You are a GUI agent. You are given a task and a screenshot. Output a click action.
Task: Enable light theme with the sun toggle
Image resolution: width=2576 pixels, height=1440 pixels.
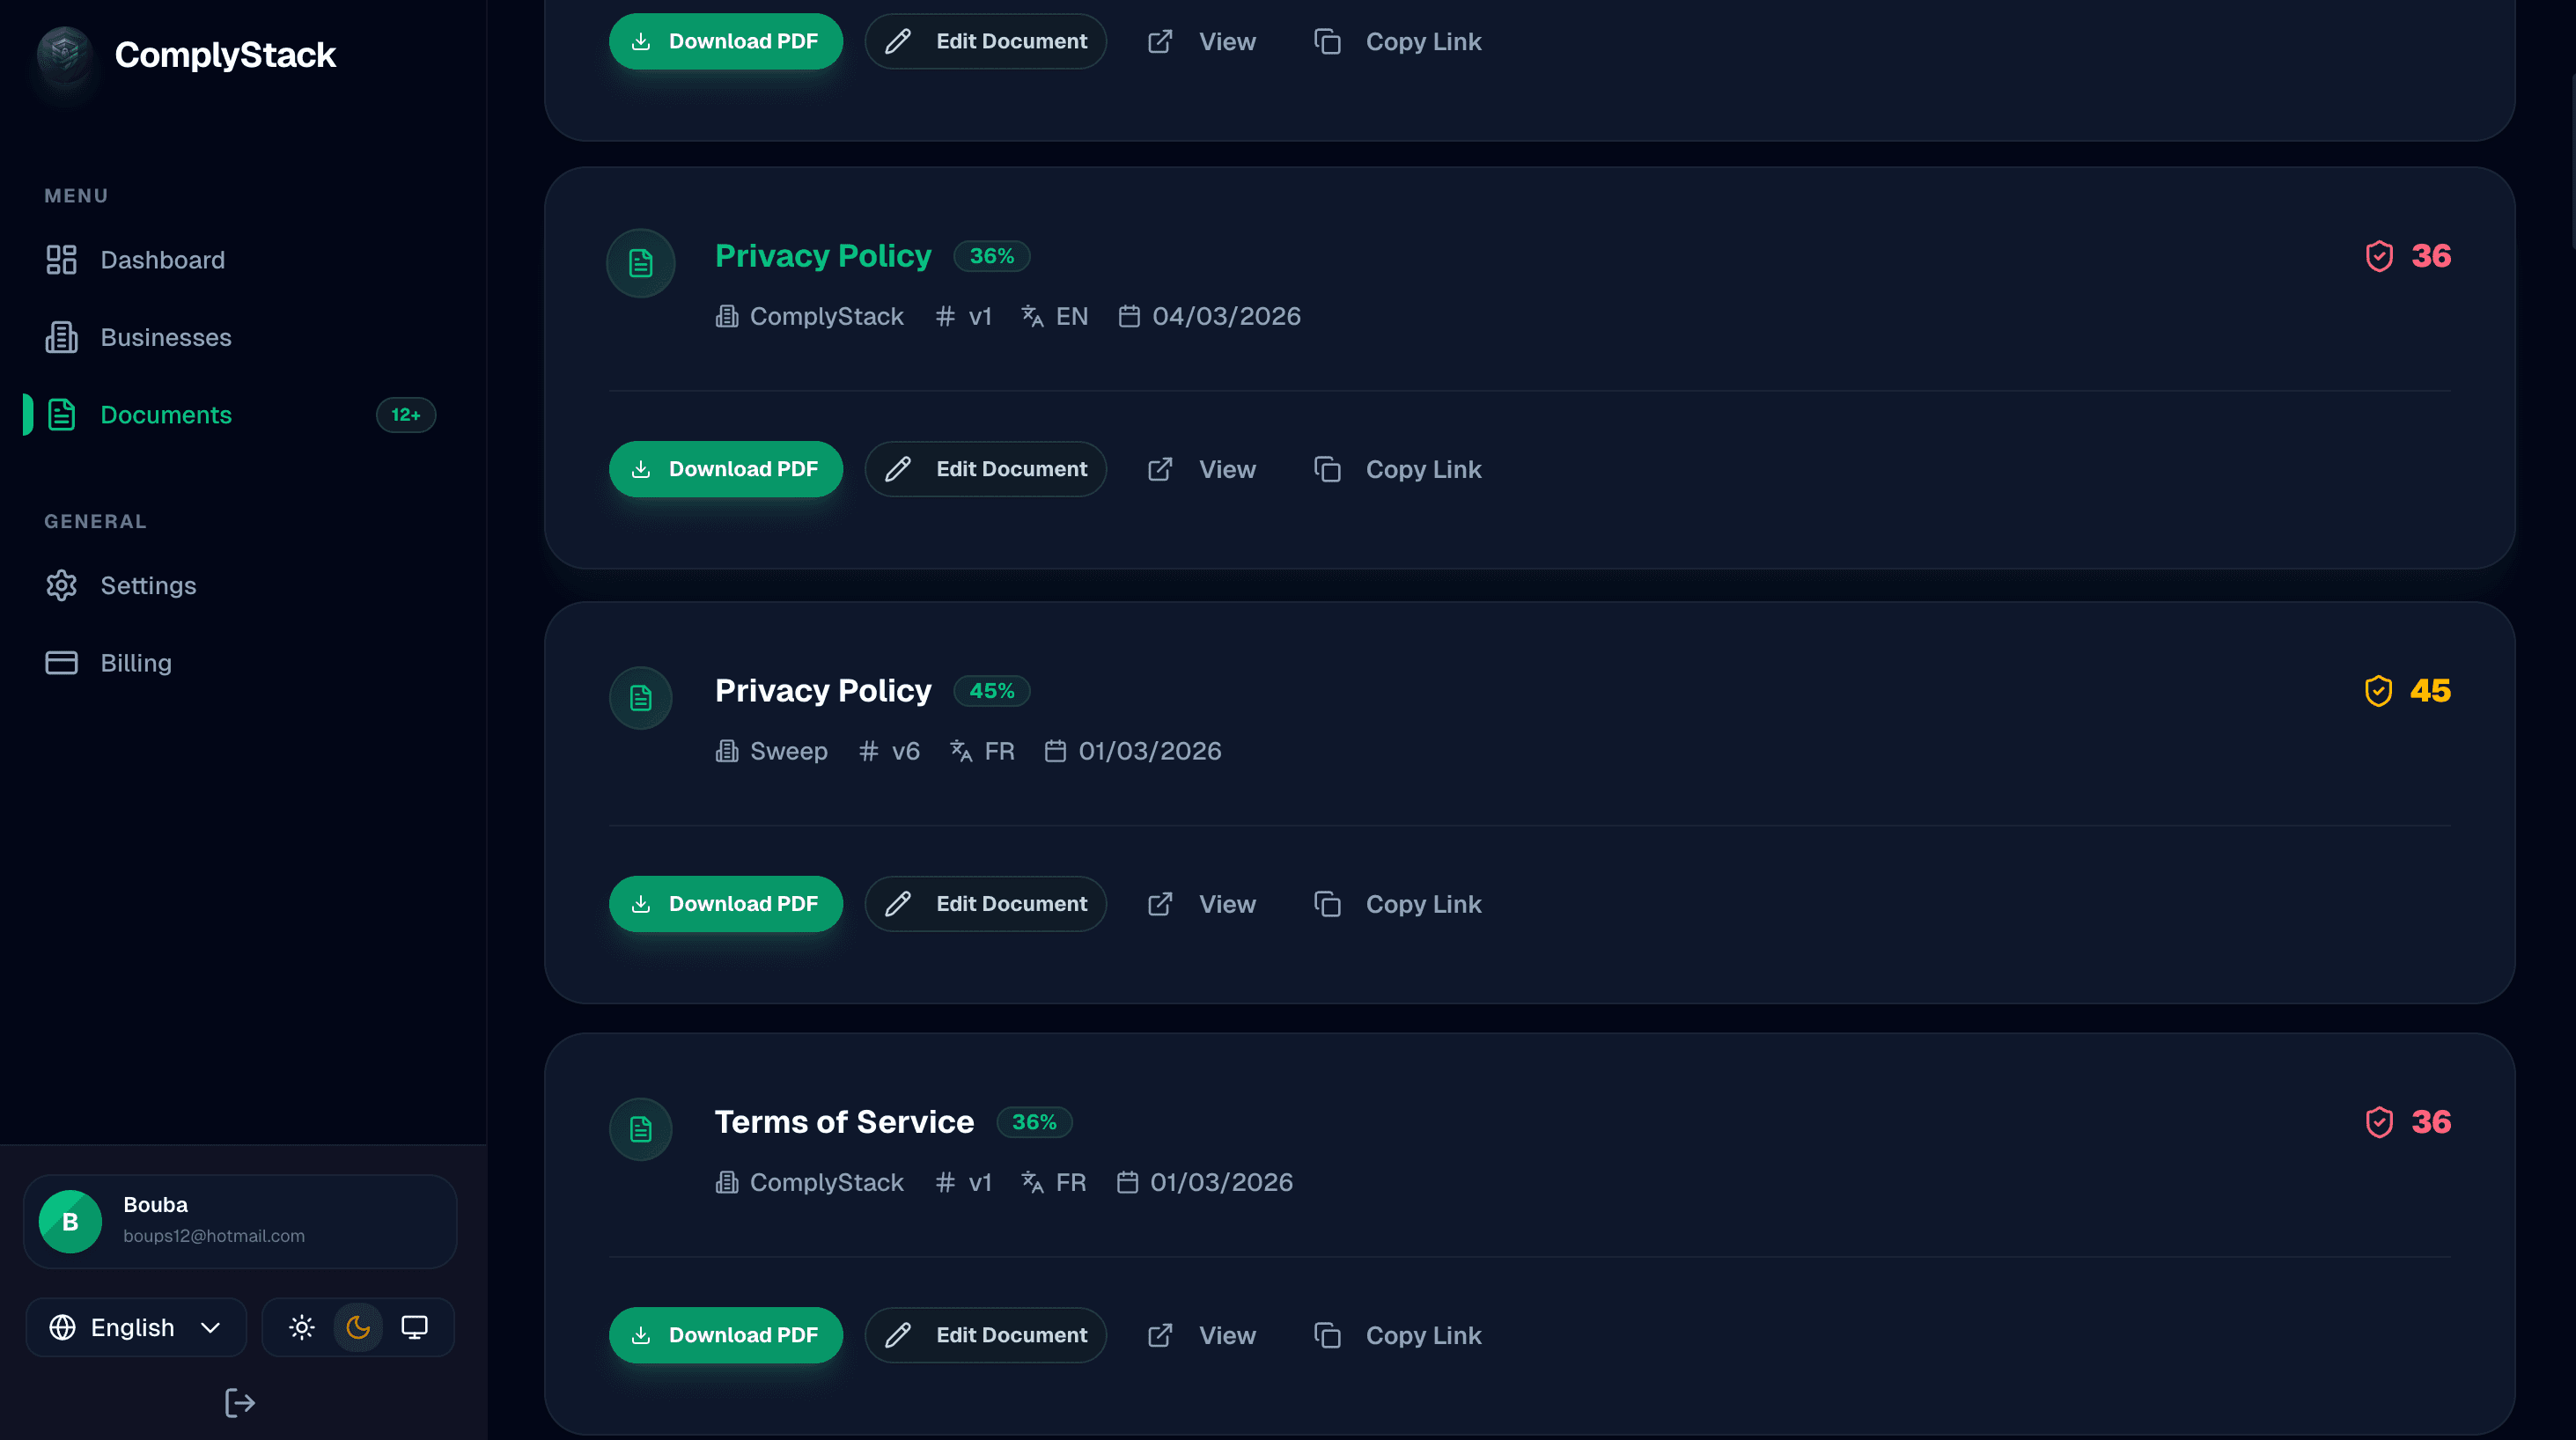pyautogui.click(x=301, y=1327)
